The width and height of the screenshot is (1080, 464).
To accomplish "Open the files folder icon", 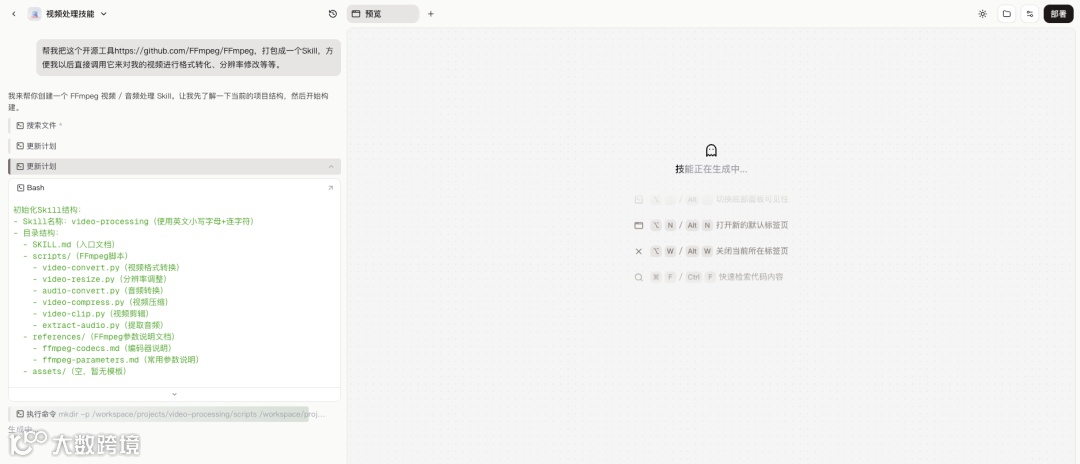I will [x=1007, y=14].
